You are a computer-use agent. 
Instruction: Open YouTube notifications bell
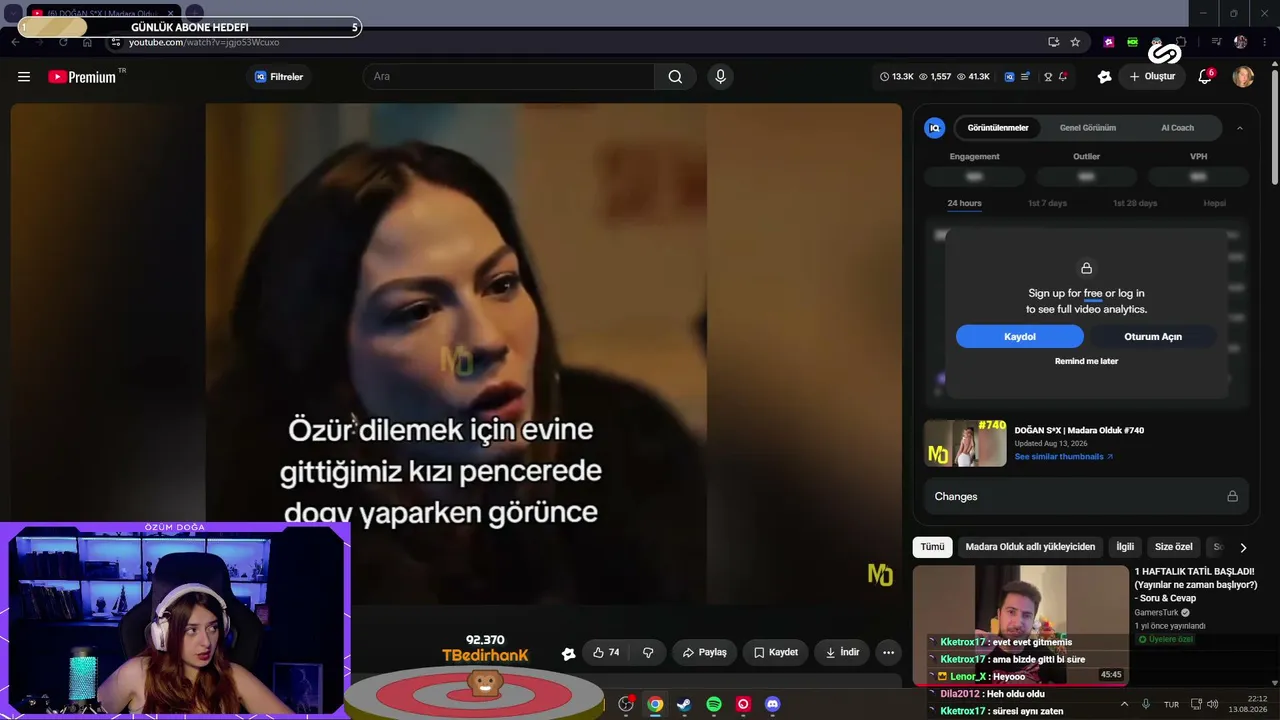pyautogui.click(x=1205, y=77)
